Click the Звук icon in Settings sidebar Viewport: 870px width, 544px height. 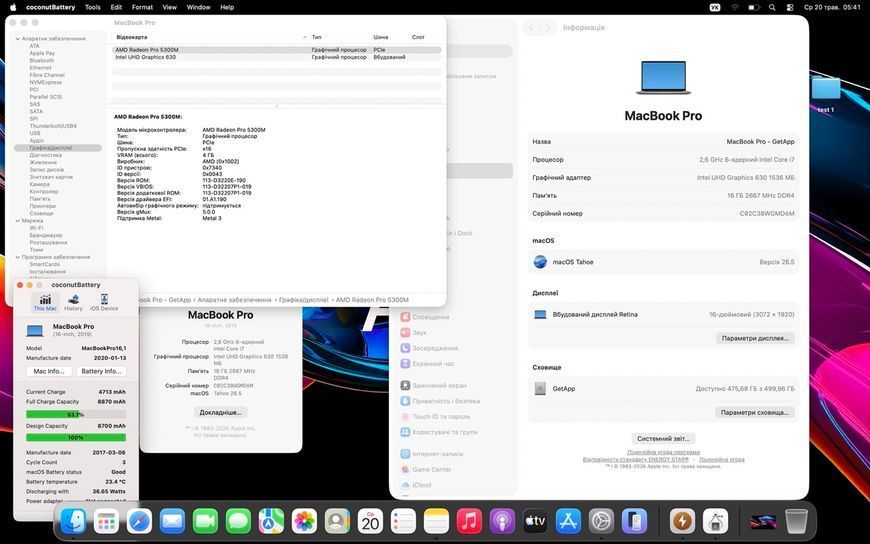click(406, 332)
